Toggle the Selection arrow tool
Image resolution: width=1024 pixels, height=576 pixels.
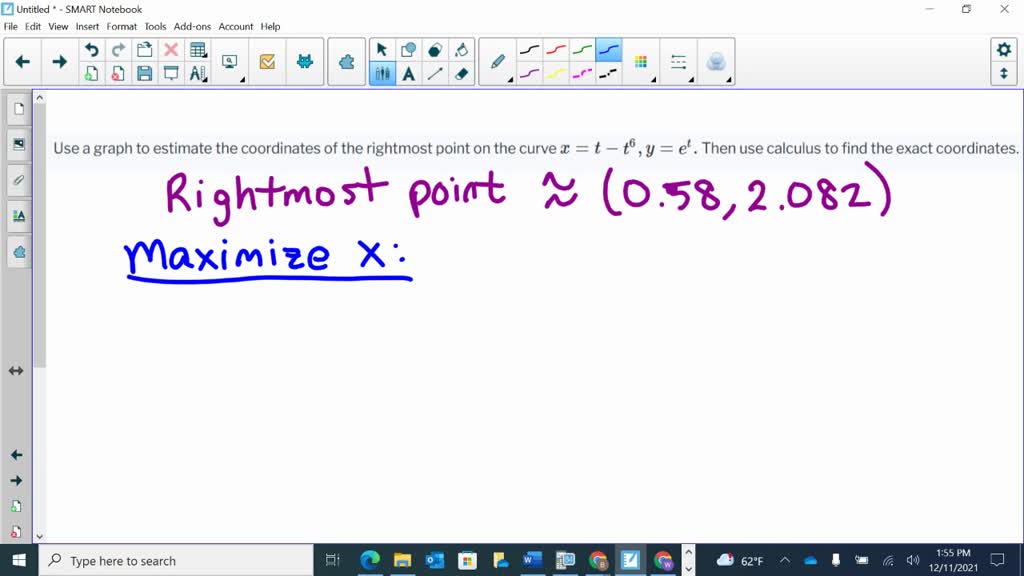[x=381, y=48]
